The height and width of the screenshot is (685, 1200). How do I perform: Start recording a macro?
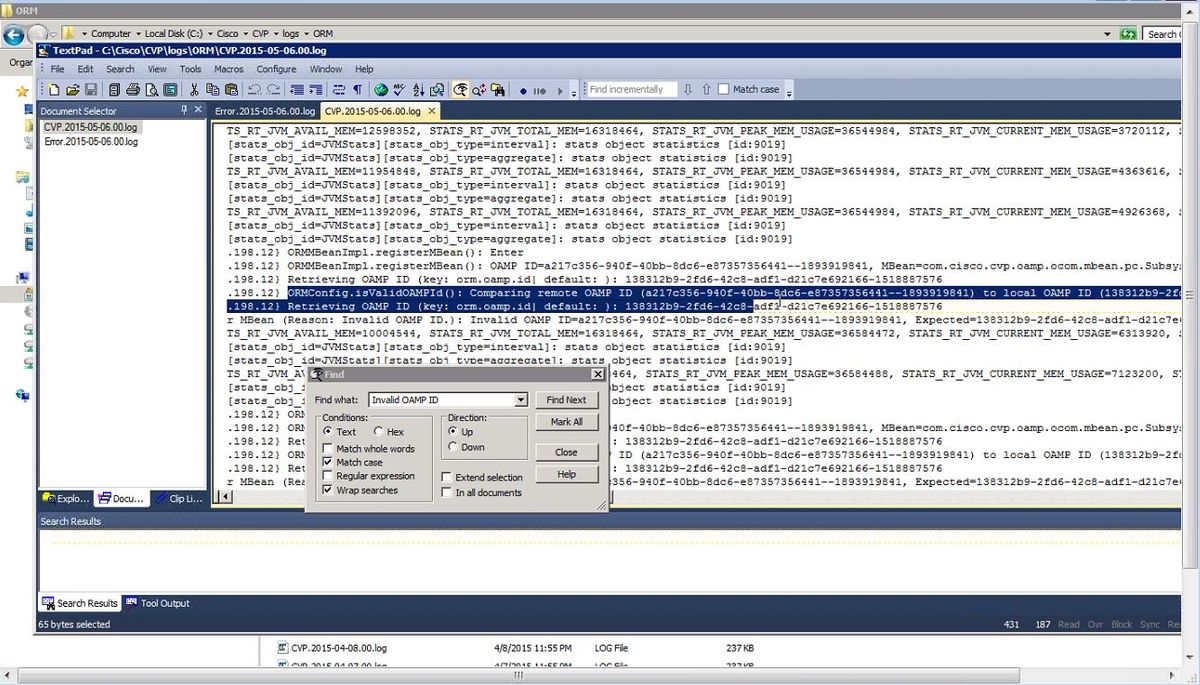click(523, 90)
